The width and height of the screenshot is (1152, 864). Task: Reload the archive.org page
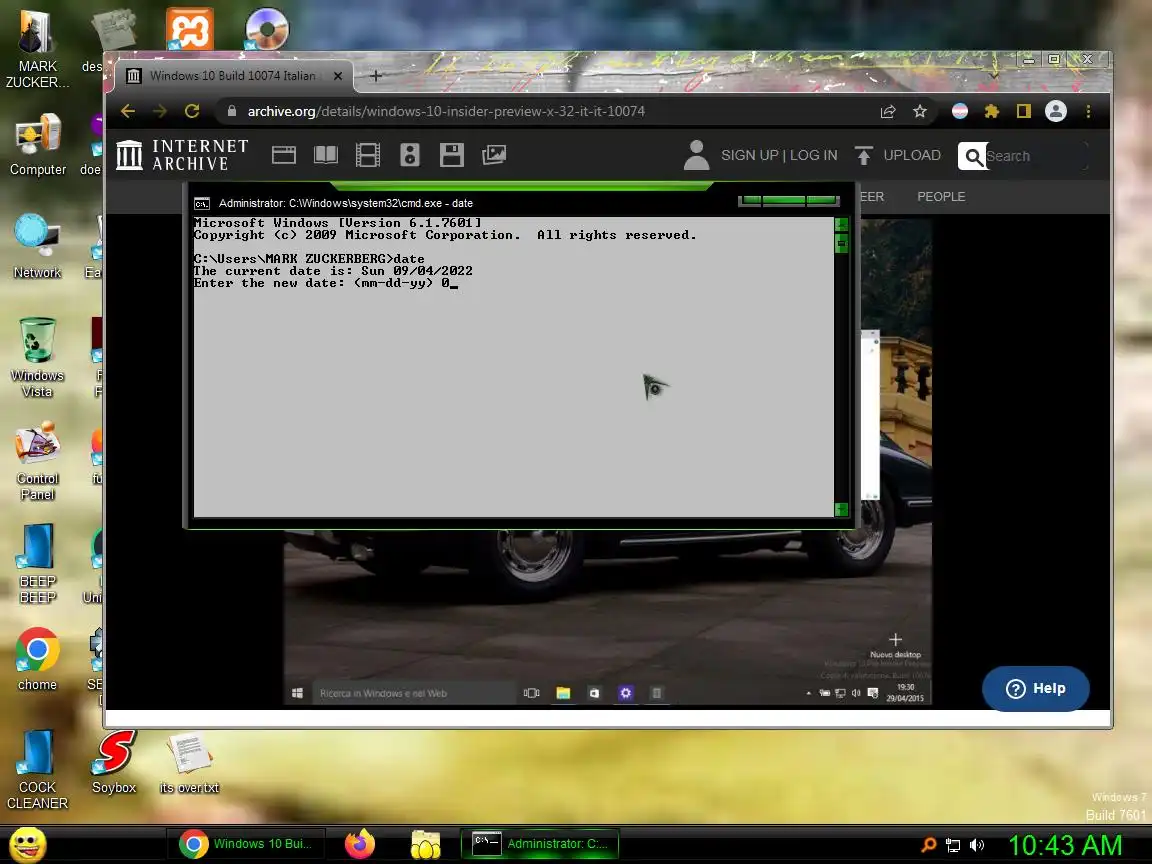[x=192, y=111]
